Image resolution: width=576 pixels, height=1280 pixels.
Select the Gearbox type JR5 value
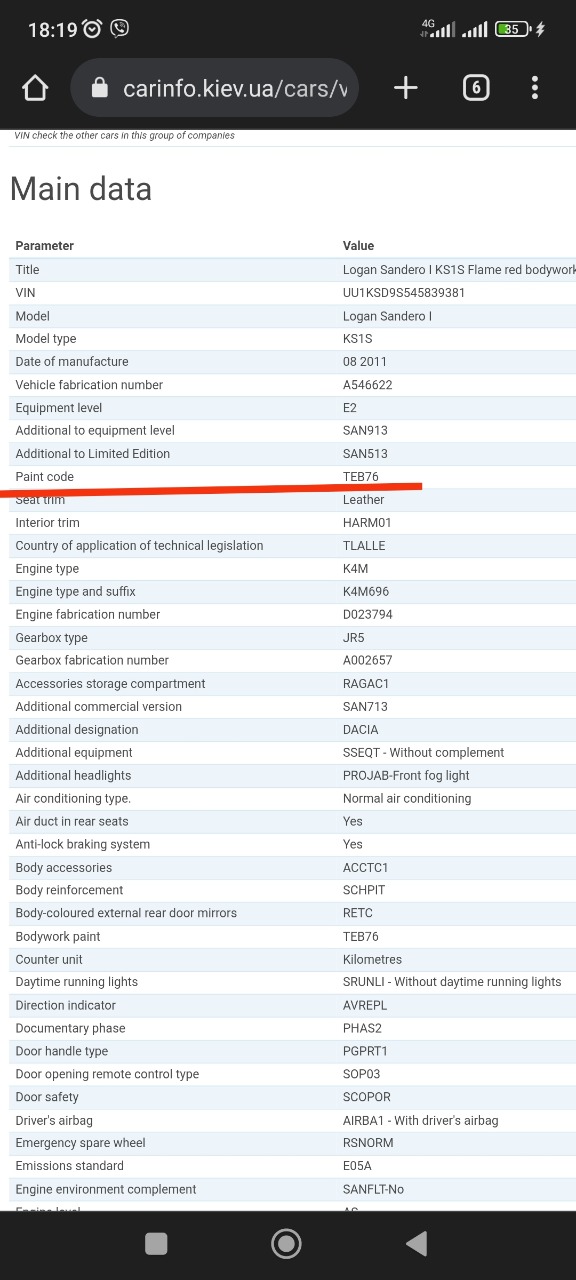355,638
